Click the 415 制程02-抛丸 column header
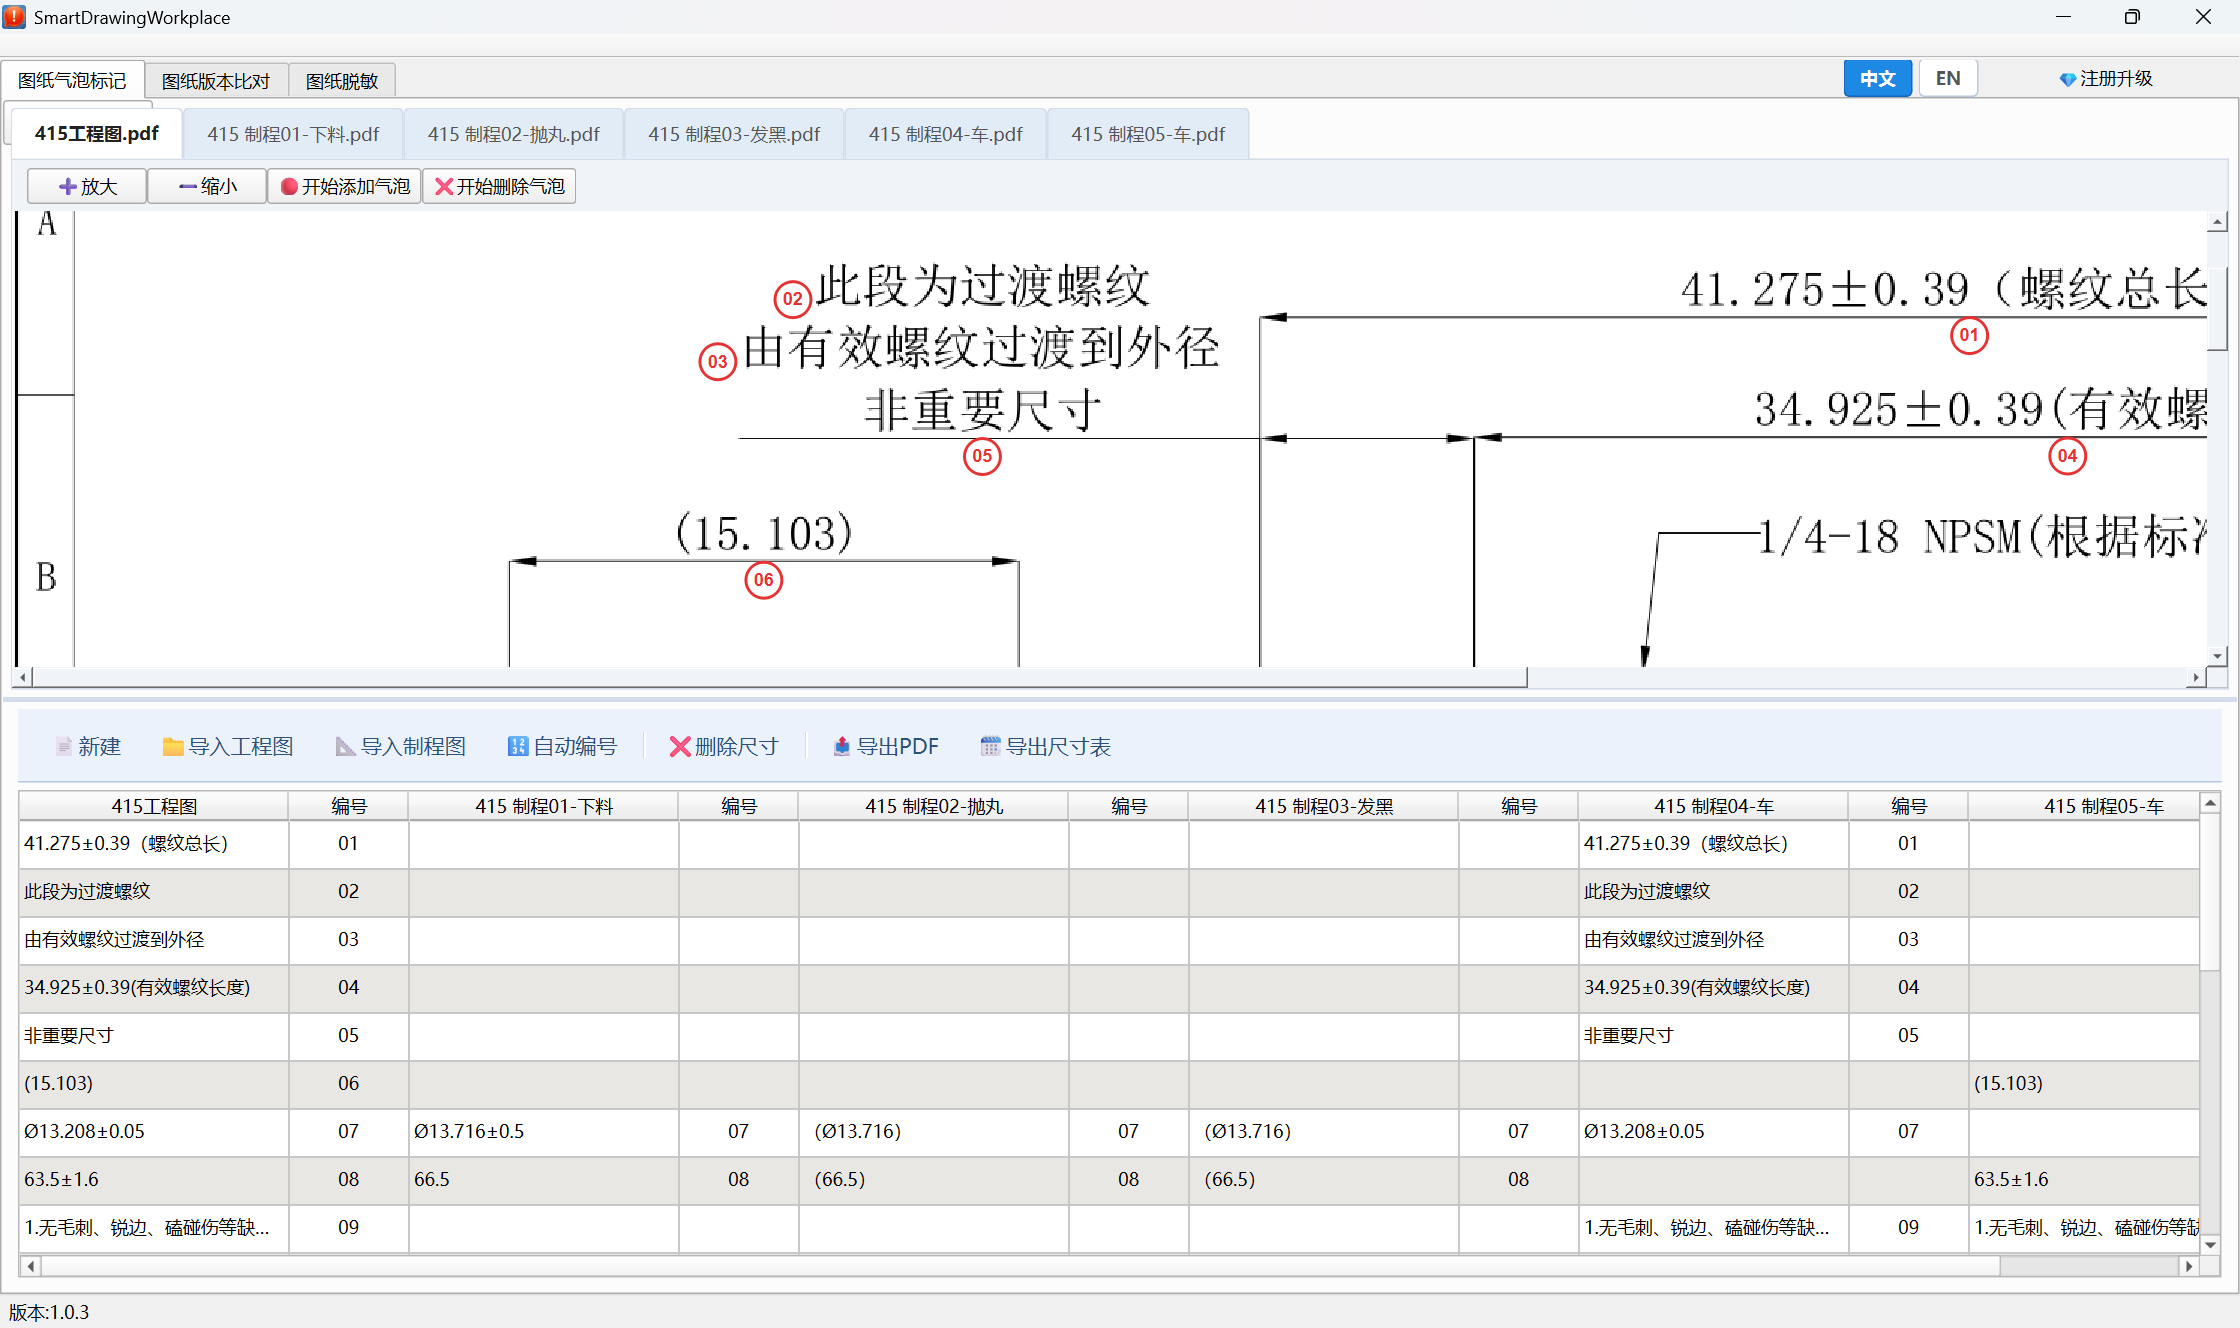Viewport: 2240px width, 1328px height. click(934, 806)
